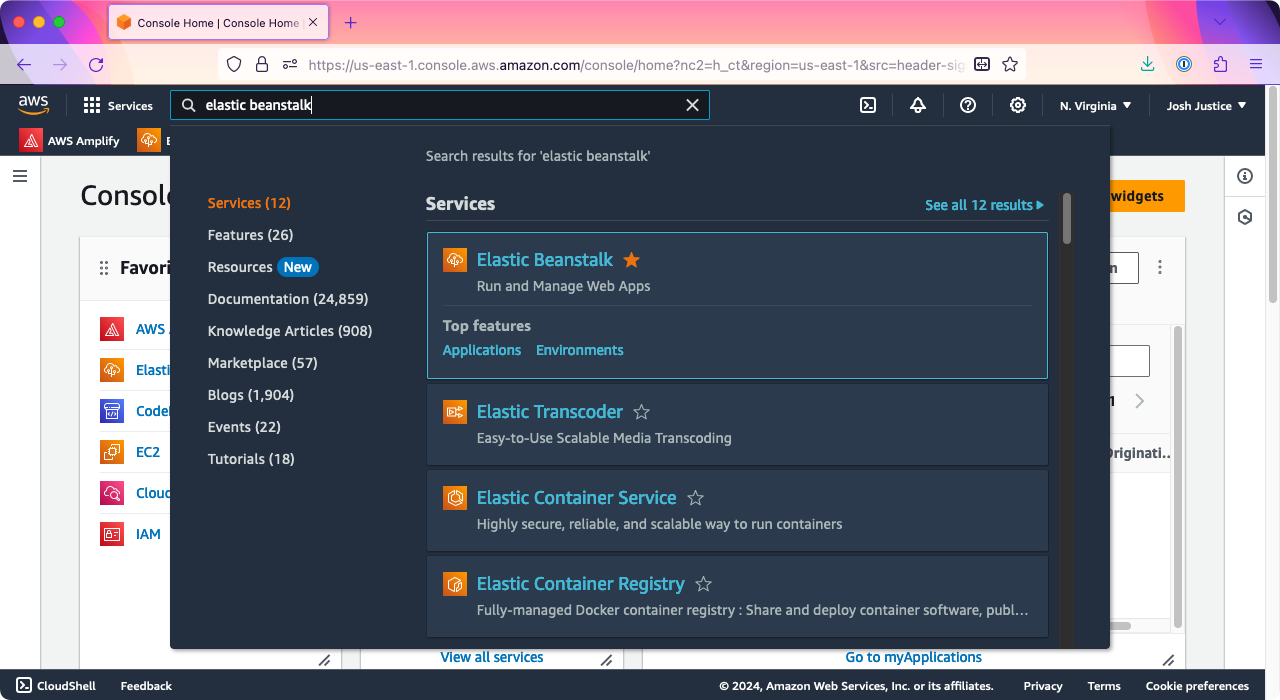Click Go to myApplications link

tap(913, 657)
